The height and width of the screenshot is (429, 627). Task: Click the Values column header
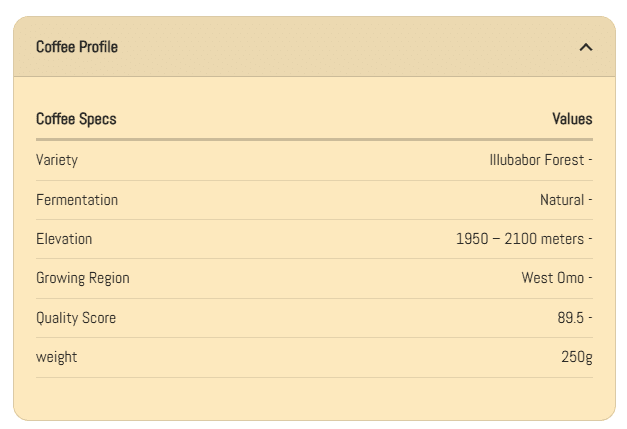pos(572,119)
